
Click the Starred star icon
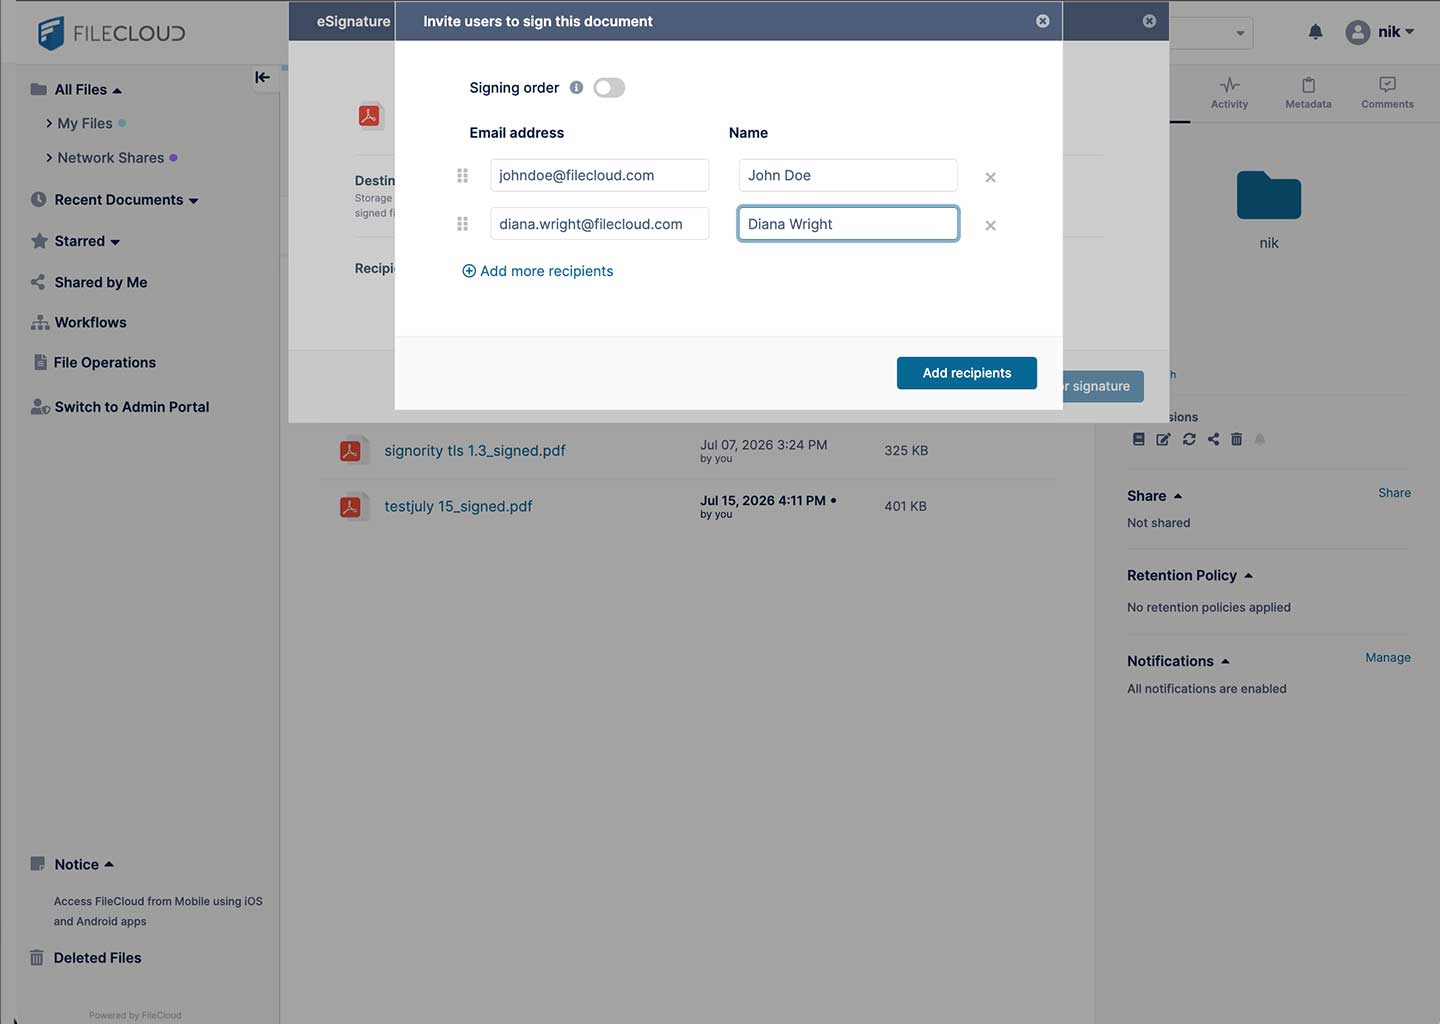click(39, 241)
